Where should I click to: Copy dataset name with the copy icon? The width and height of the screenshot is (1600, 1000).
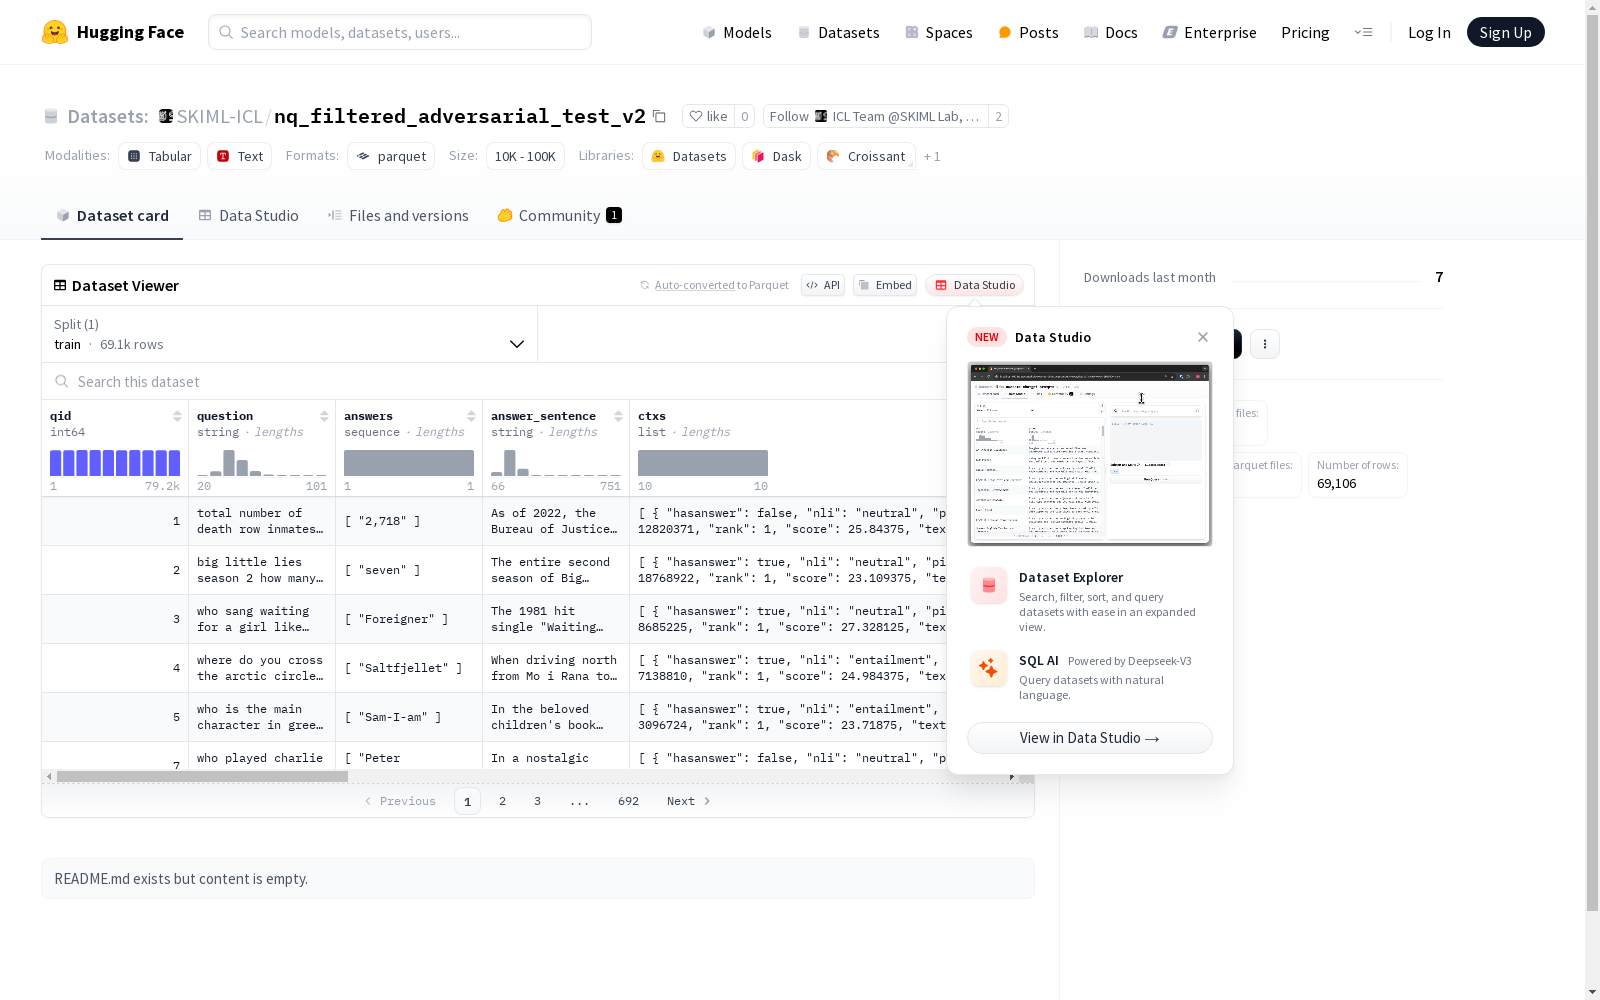click(659, 116)
